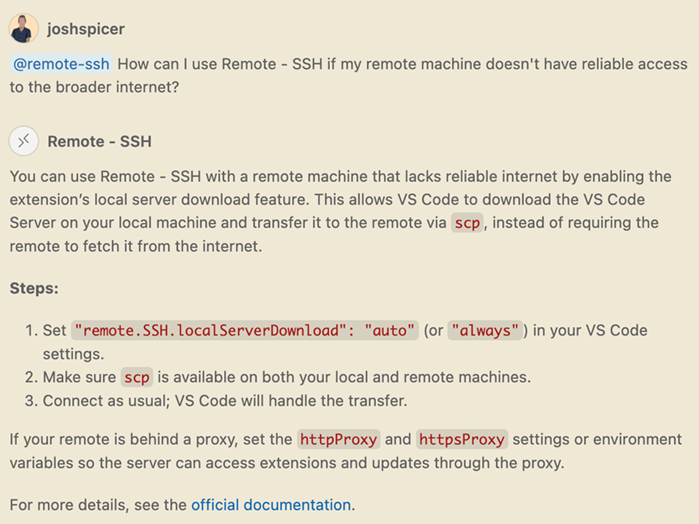Click the "For more details, see the" text

click(98, 504)
